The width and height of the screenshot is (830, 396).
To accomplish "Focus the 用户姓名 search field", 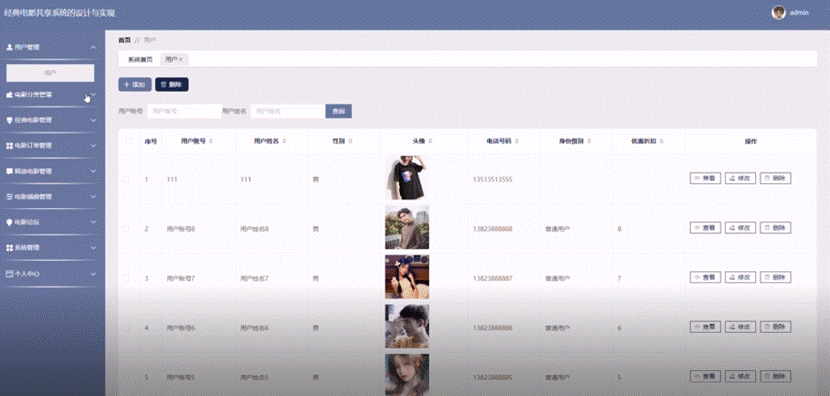I will tap(287, 111).
